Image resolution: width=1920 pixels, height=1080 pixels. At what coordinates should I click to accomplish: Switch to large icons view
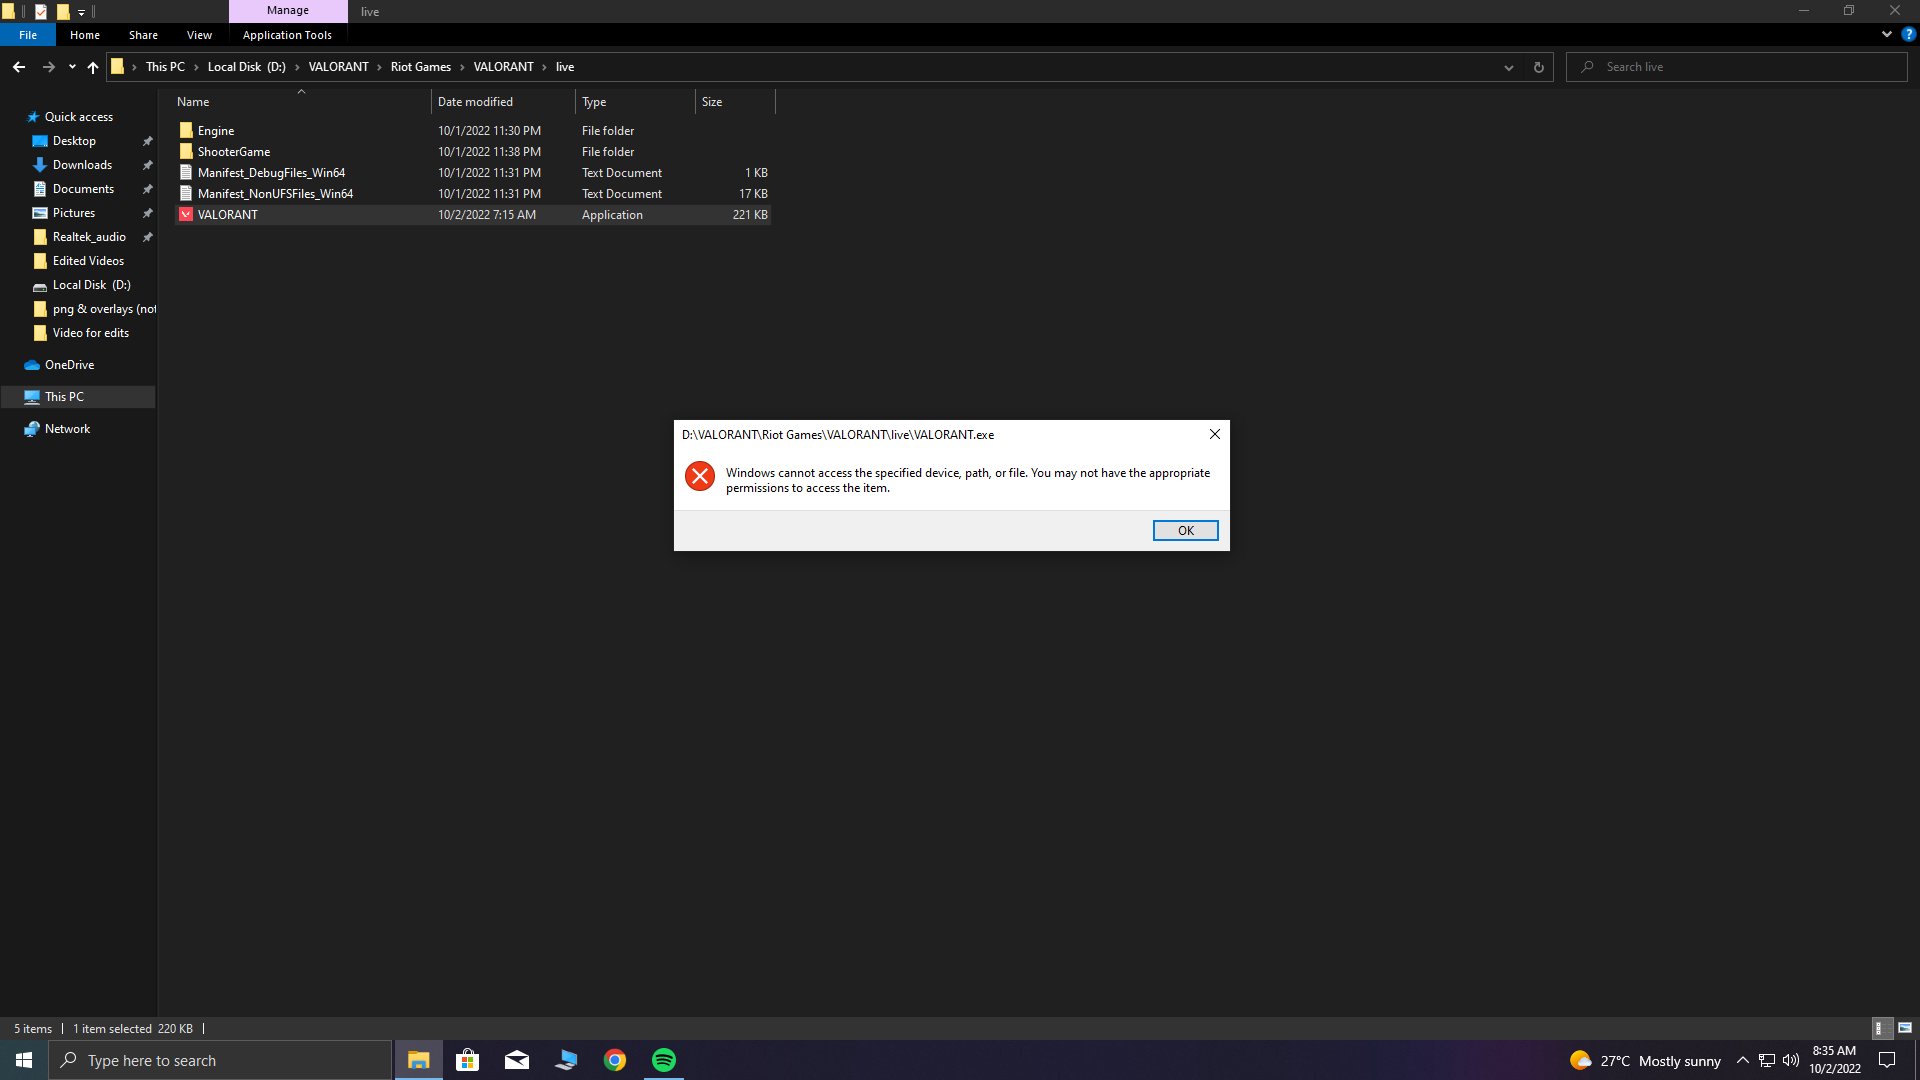(x=1904, y=1028)
